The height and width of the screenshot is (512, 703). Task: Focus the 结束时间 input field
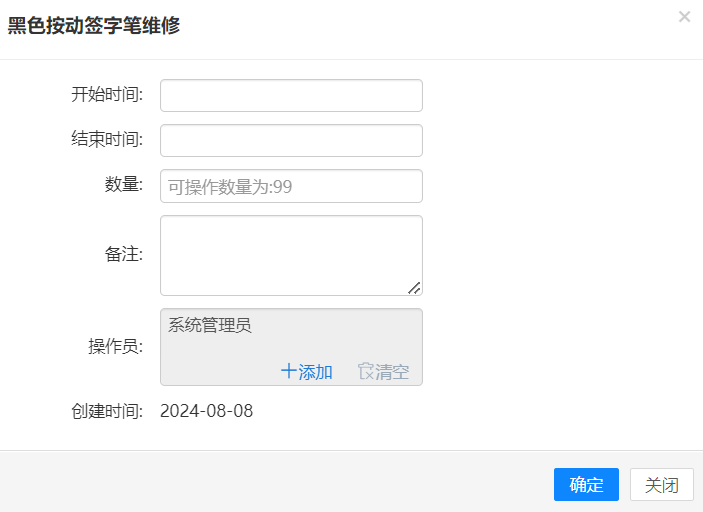(291, 141)
